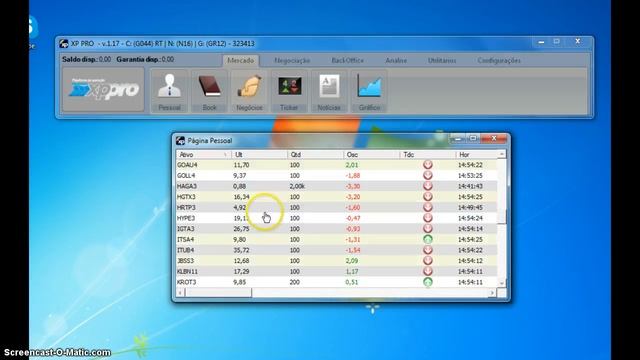The height and width of the screenshot is (360, 640).
Task: Open the Book tool
Action: pyautogui.click(x=209, y=91)
